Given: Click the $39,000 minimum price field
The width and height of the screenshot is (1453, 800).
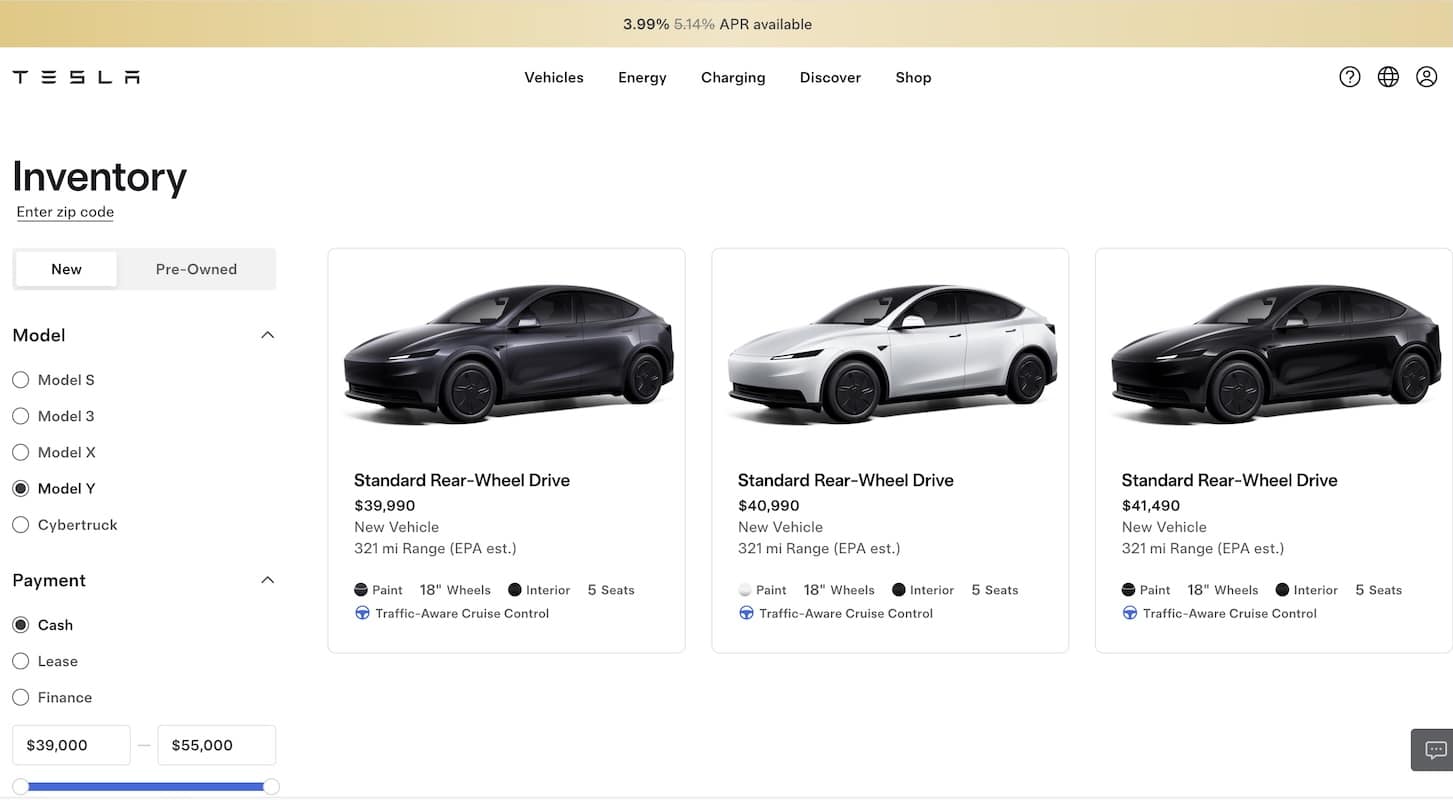Looking at the screenshot, I should 70,745.
